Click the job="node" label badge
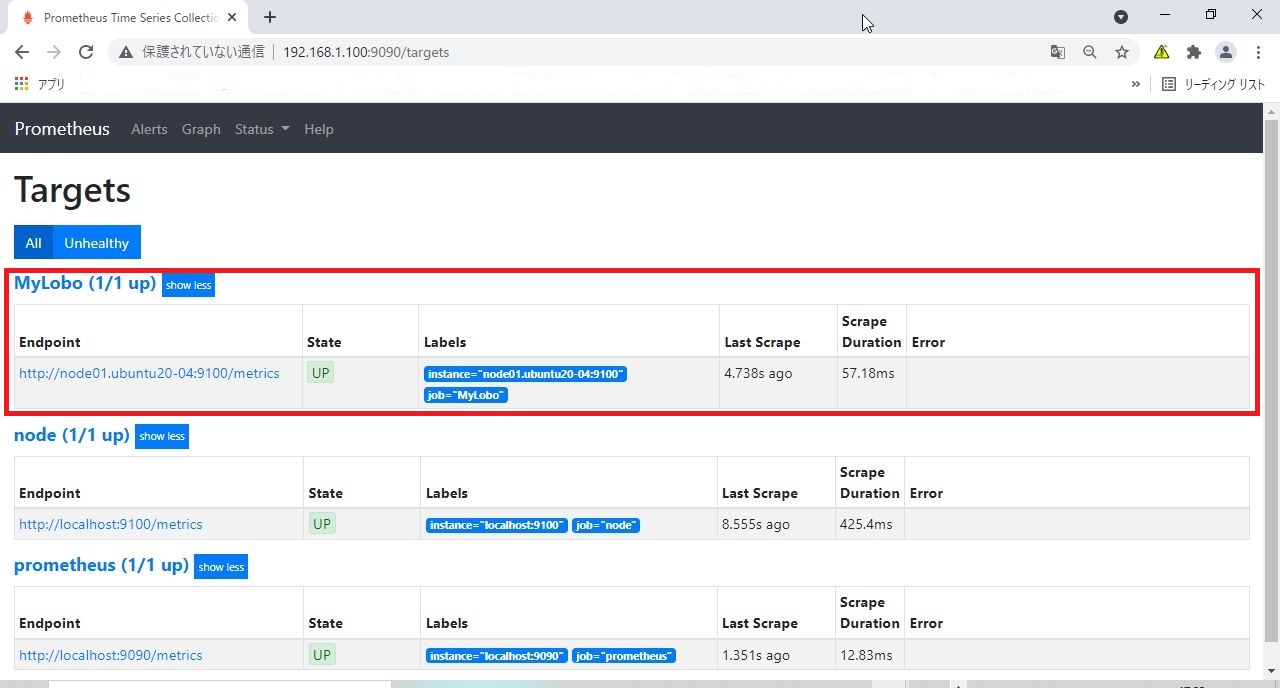The width and height of the screenshot is (1280, 688). click(x=606, y=525)
